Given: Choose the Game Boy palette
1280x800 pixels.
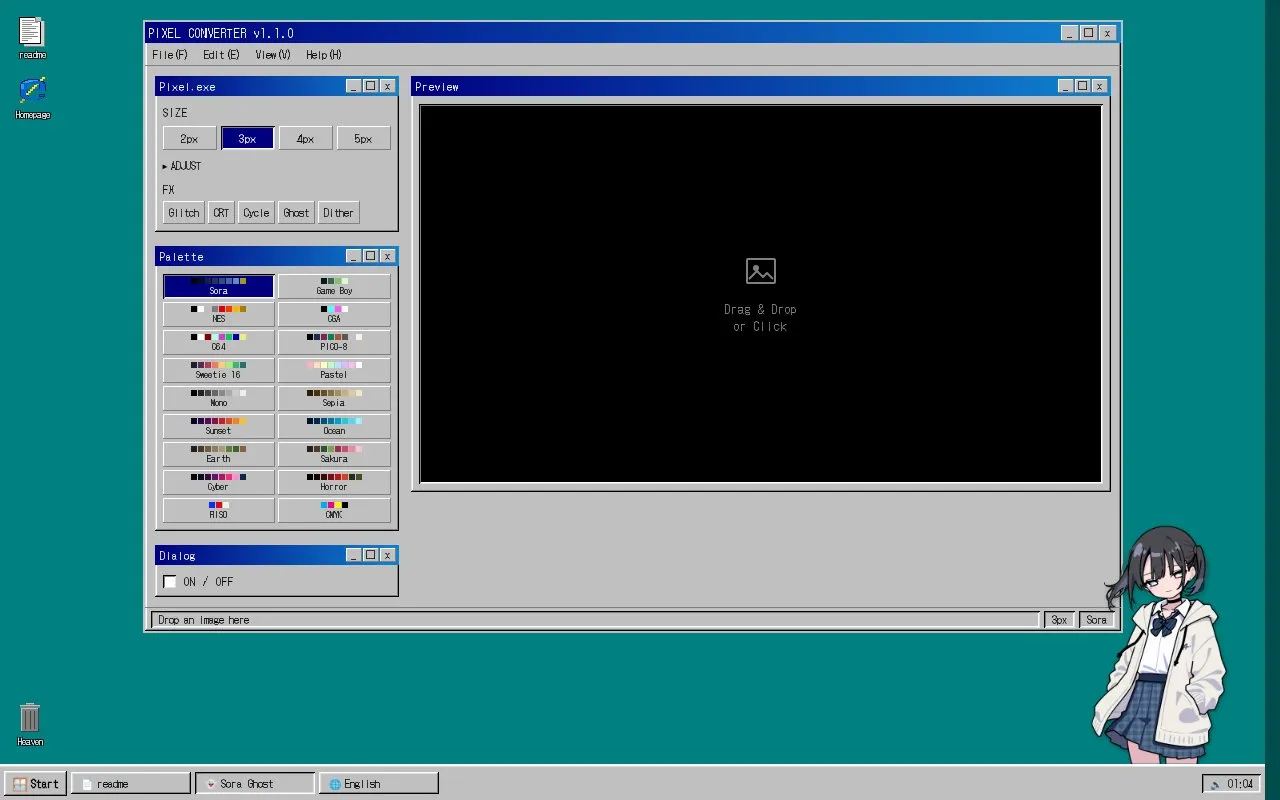Looking at the screenshot, I should tap(334, 286).
